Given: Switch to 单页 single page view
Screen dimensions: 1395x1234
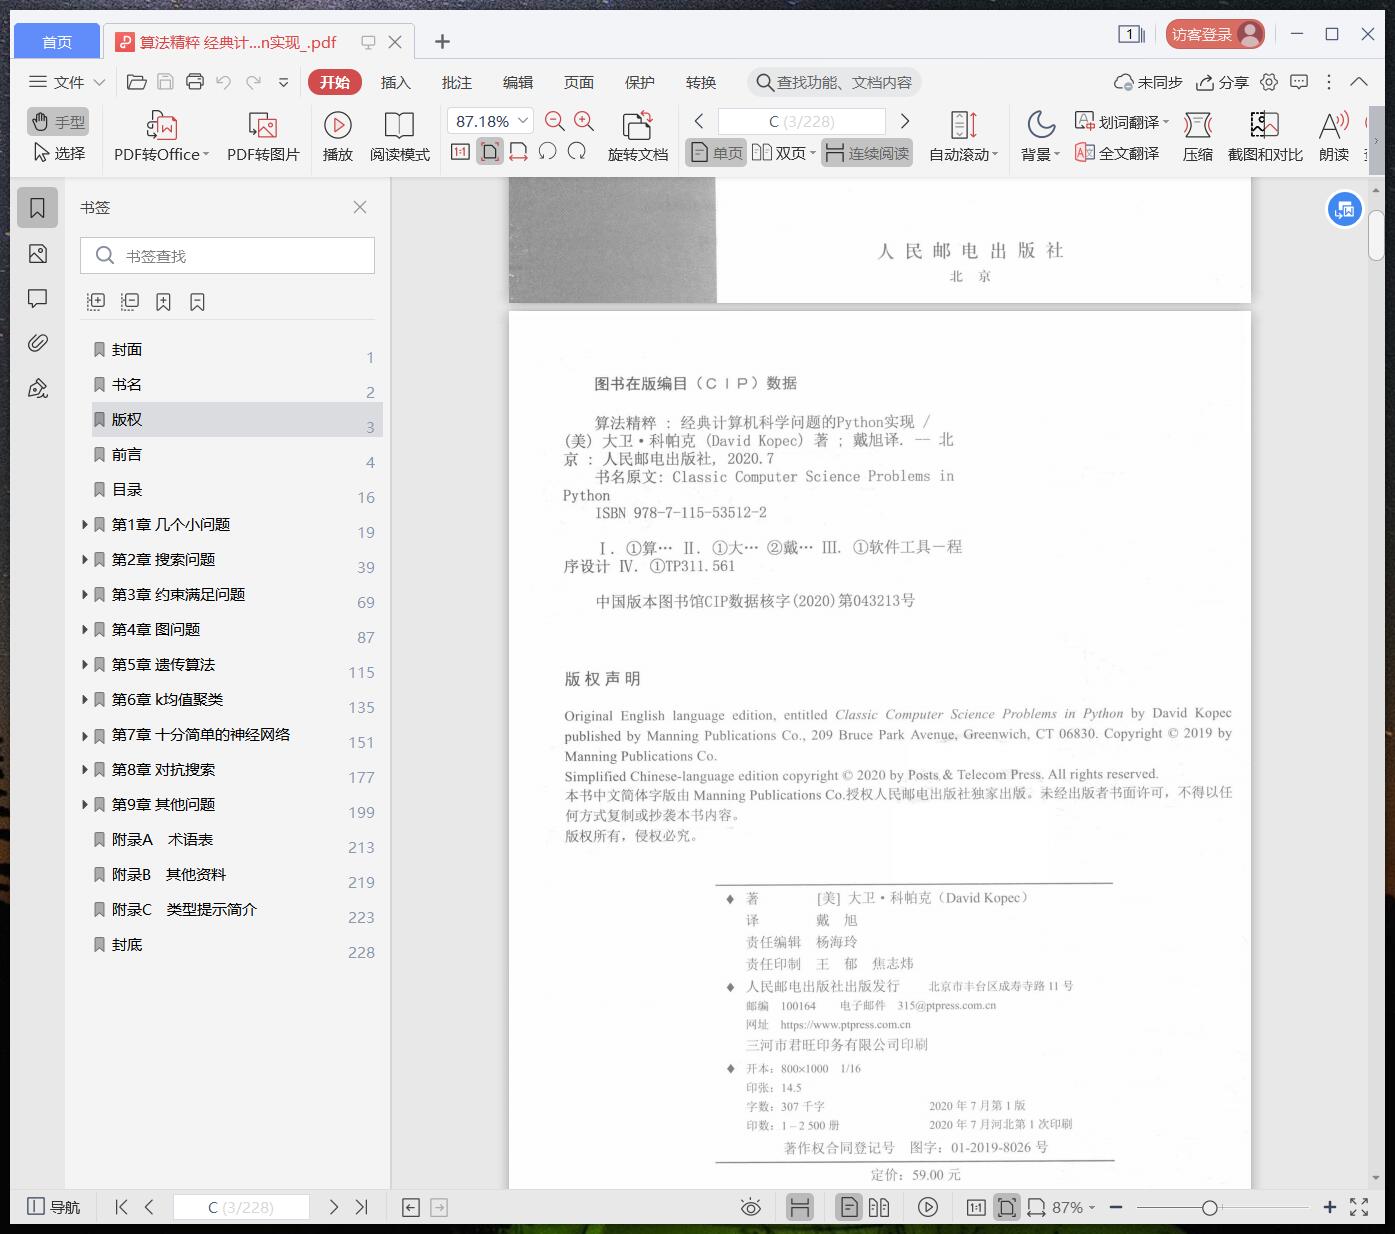Looking at the screenshot, I should point(716,153).
